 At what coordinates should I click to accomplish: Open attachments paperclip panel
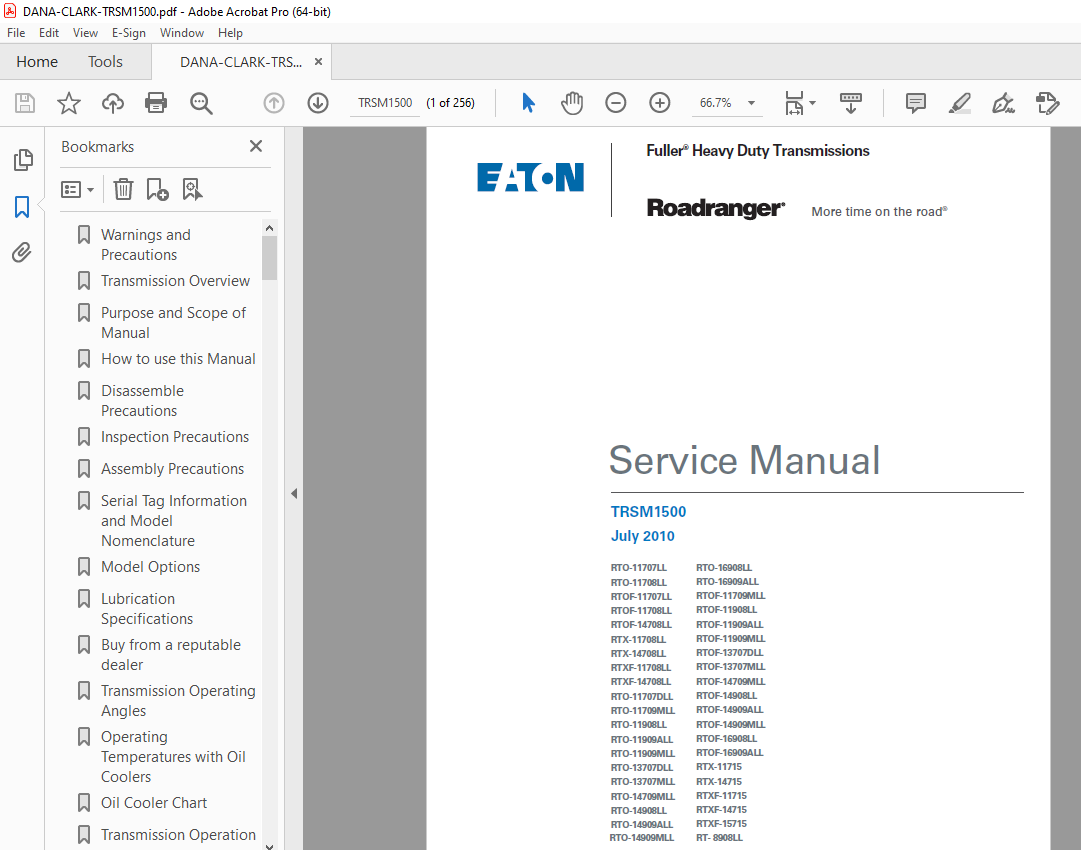click(22, 252)
